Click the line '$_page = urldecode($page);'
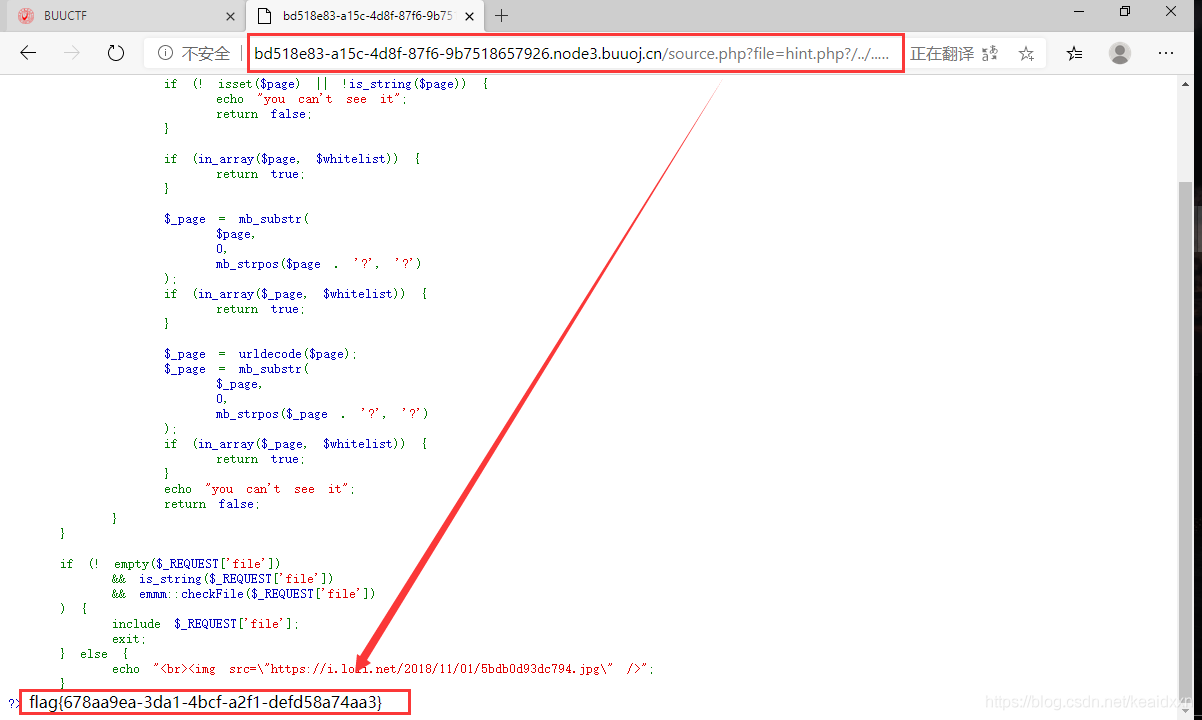The height and width of the screenshot is (720, 1202). tap(260, 354)
